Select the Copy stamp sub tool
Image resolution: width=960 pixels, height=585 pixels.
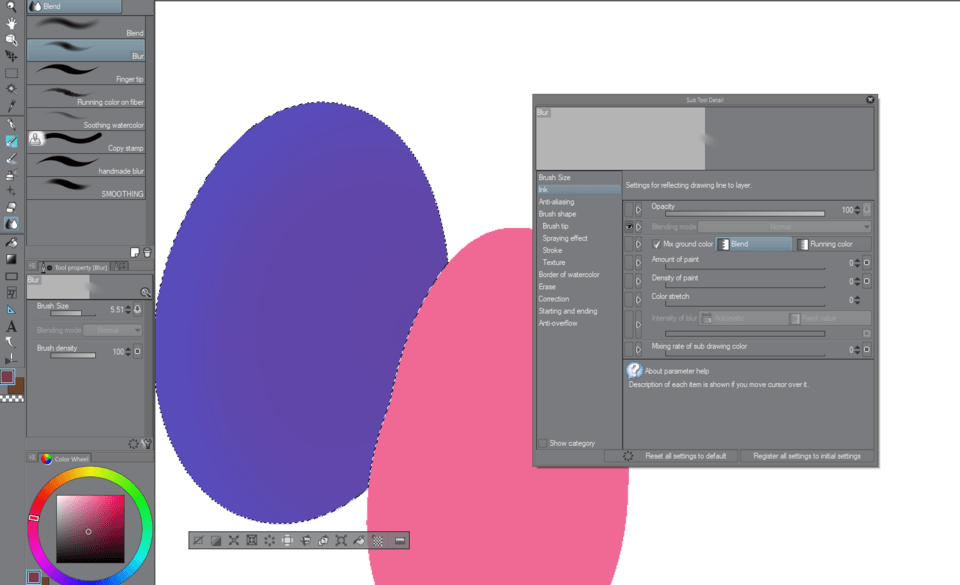click(x=86, y=142)
